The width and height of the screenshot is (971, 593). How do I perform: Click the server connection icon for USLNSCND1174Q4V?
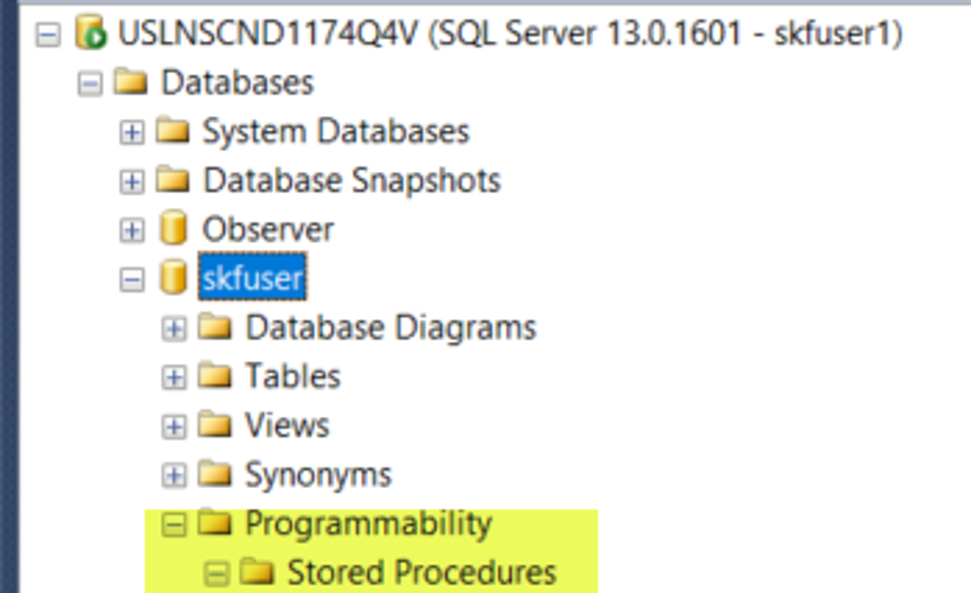[90, 32]
